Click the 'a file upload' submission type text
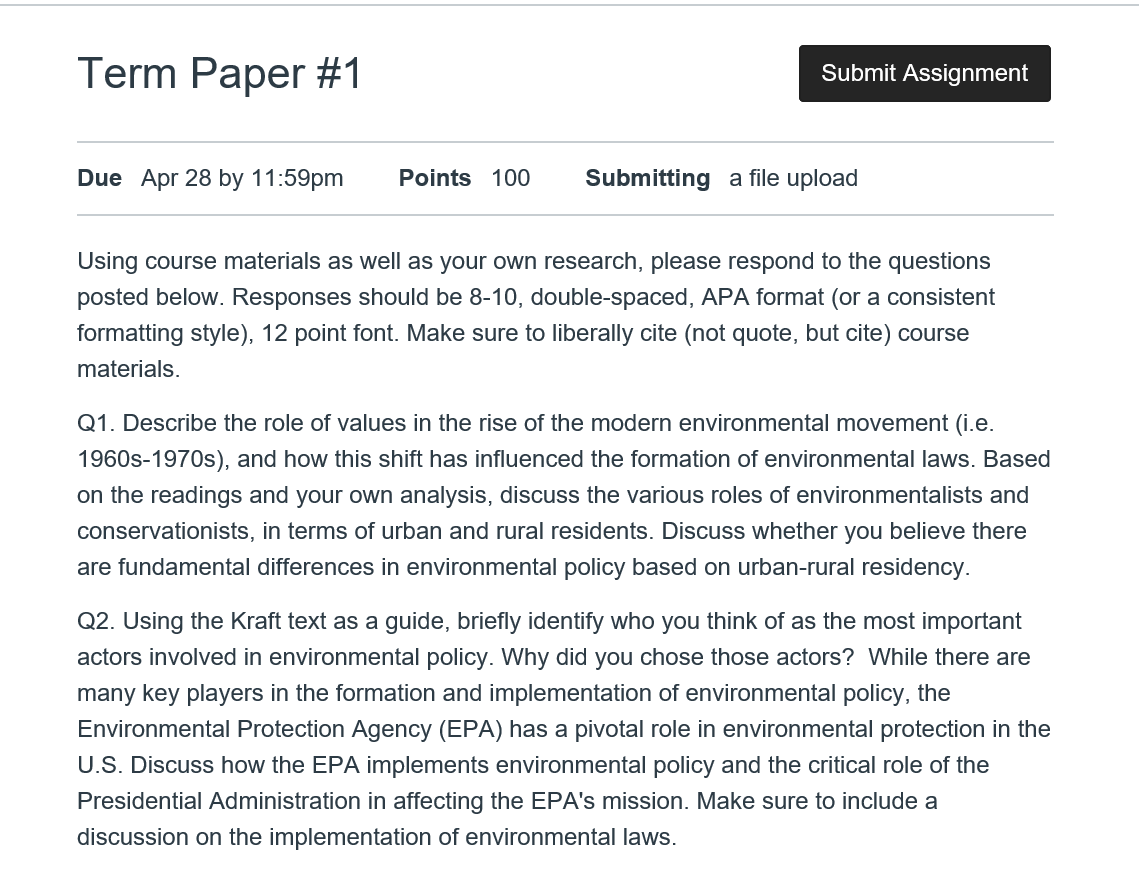The height and width of the screenshot is (890, 1139). tap(793, 178)
